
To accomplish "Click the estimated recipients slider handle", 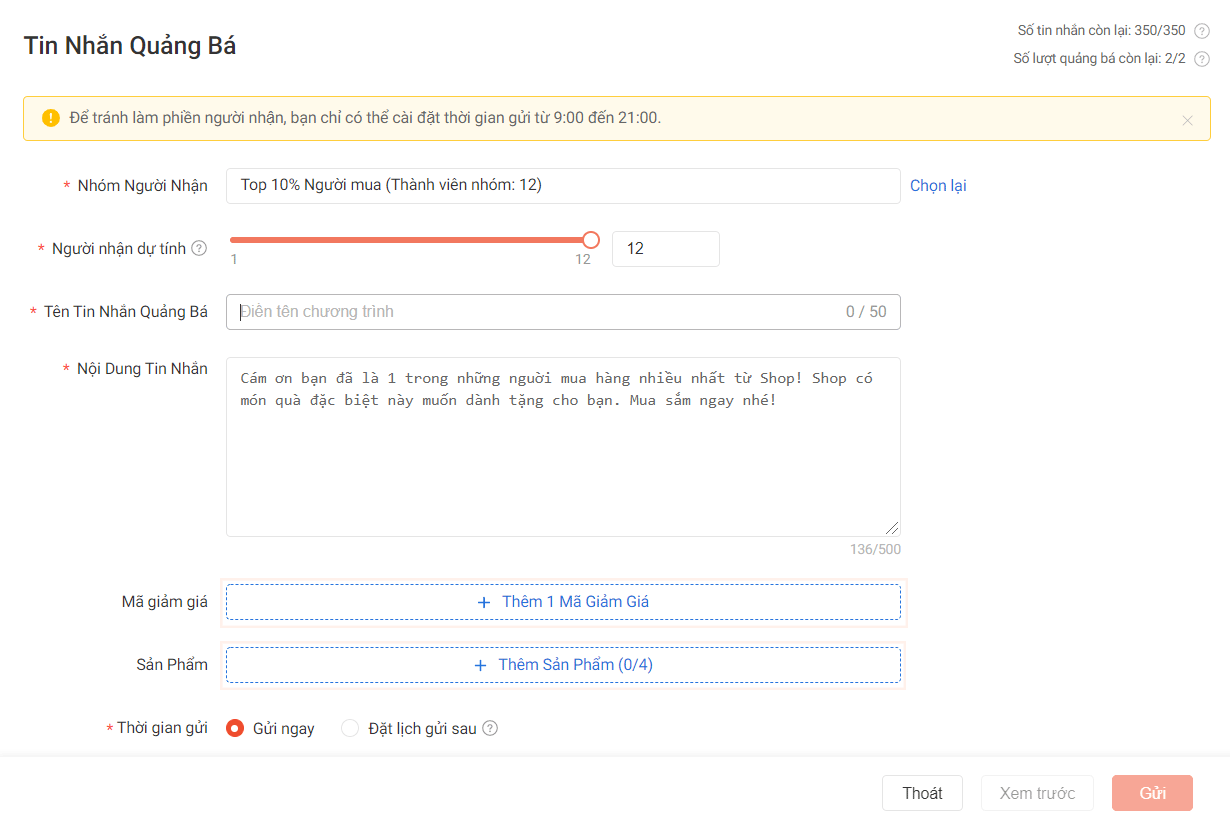I will coord(591,240).
